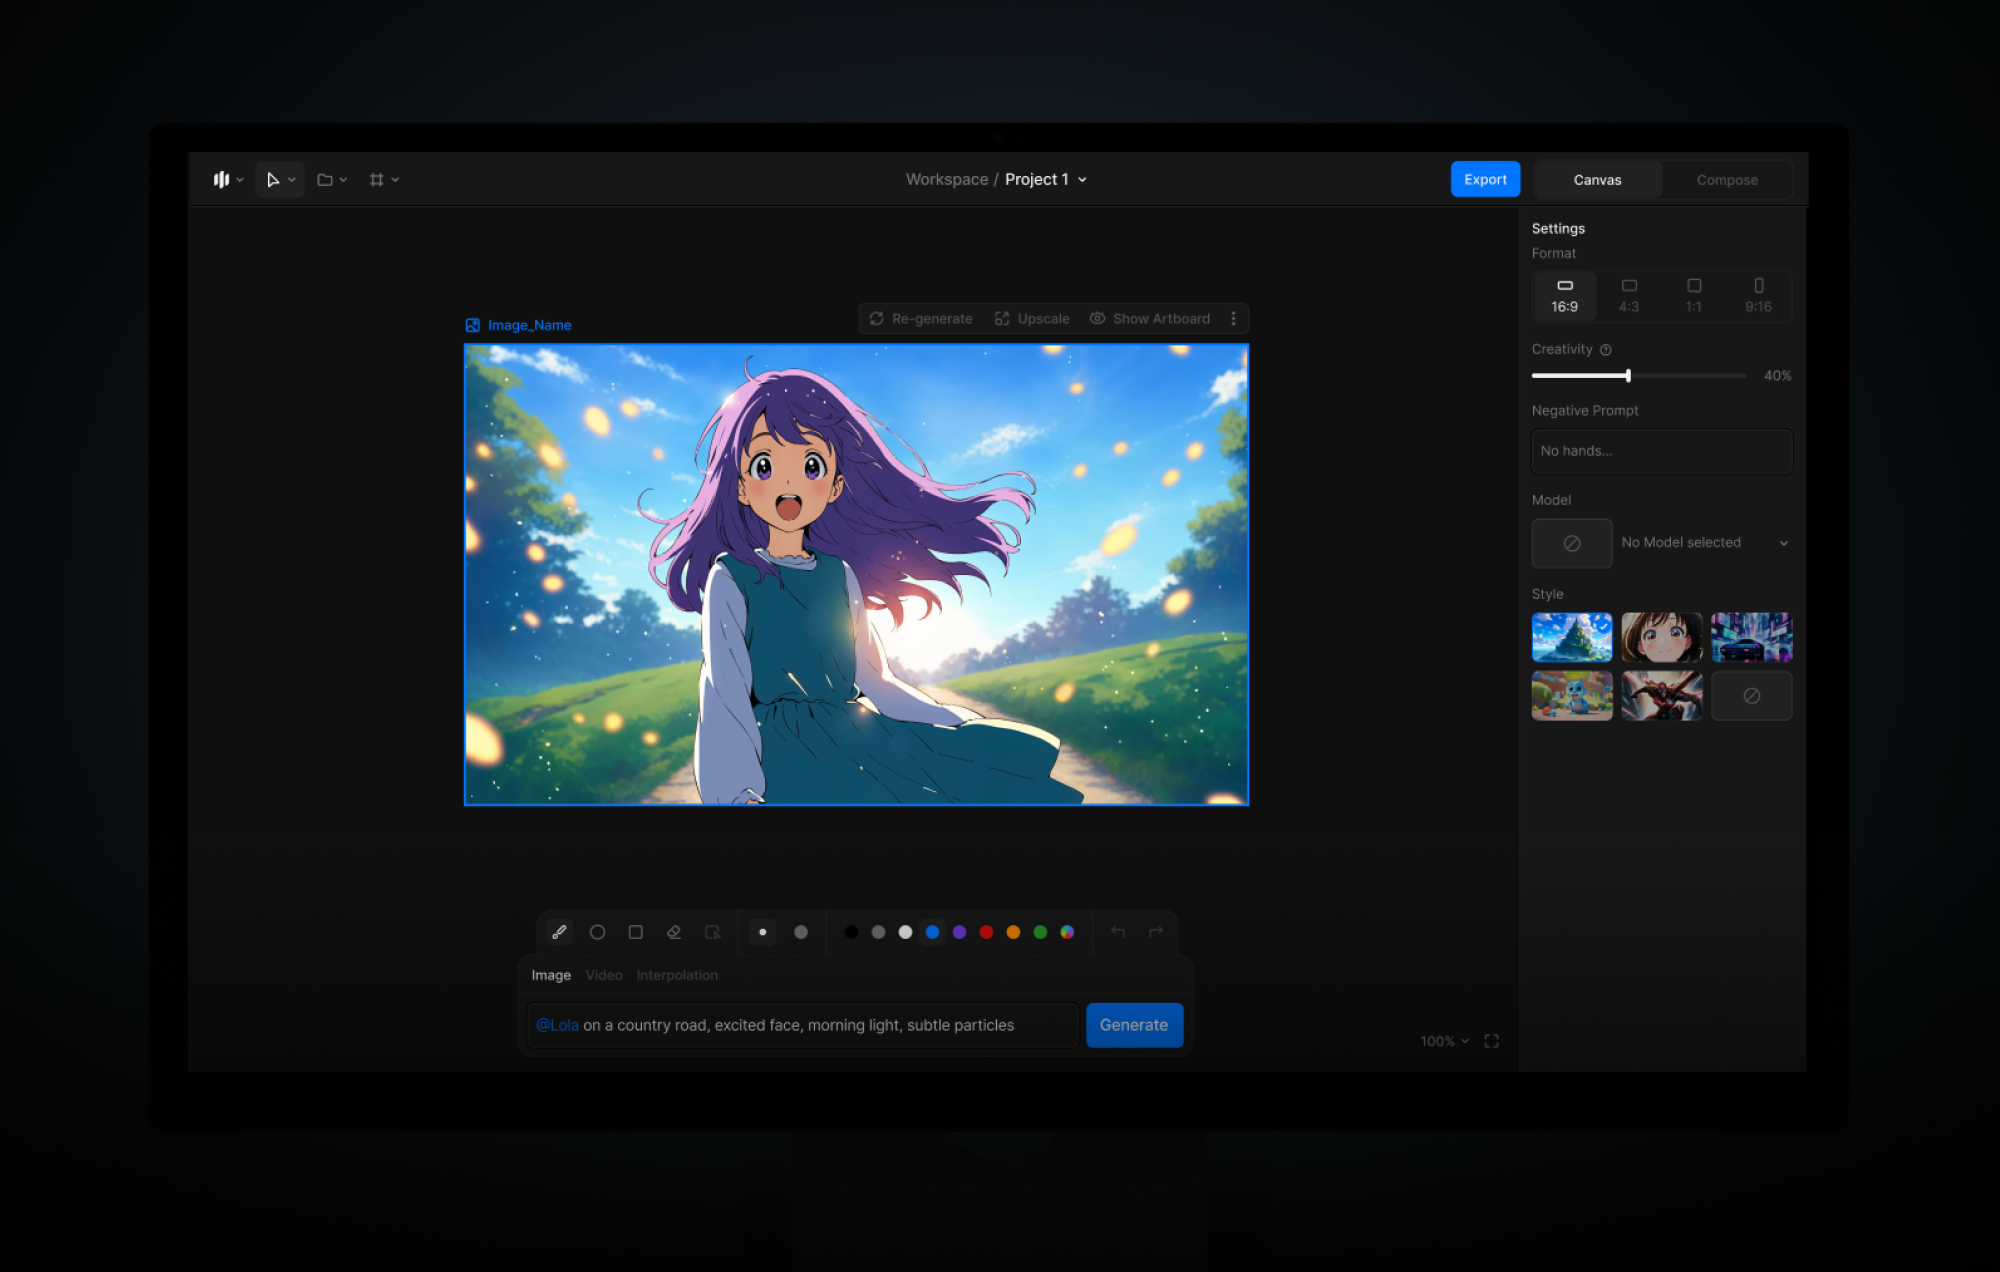Click the undo arrow icon
This screenshot has width=2000, height=1272.
click(x=1118, y=932)
